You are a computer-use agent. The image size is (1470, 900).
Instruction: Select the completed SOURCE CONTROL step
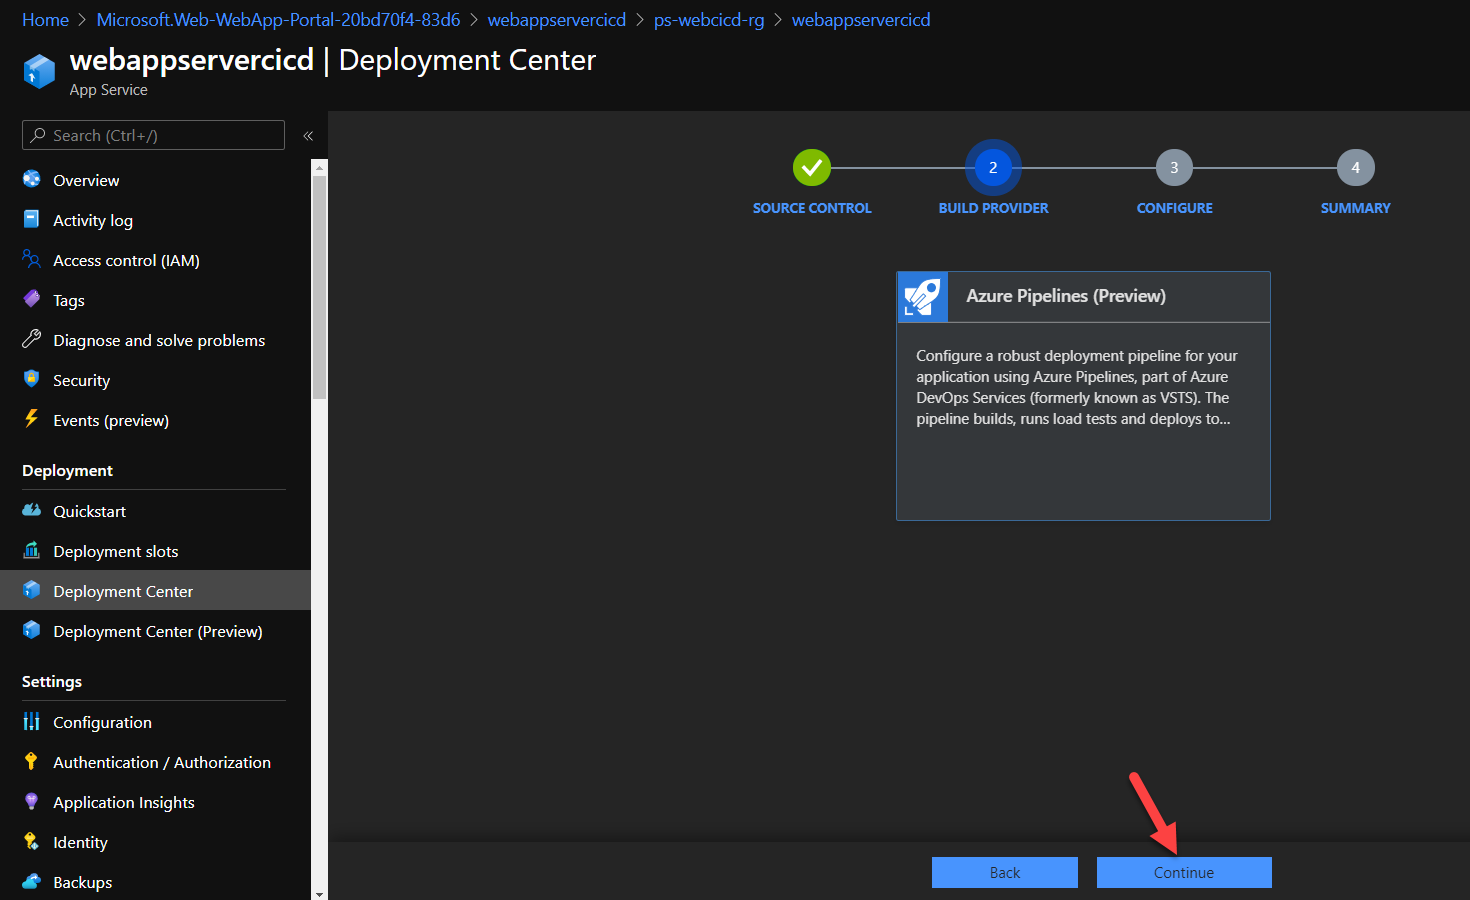[812, 167]
